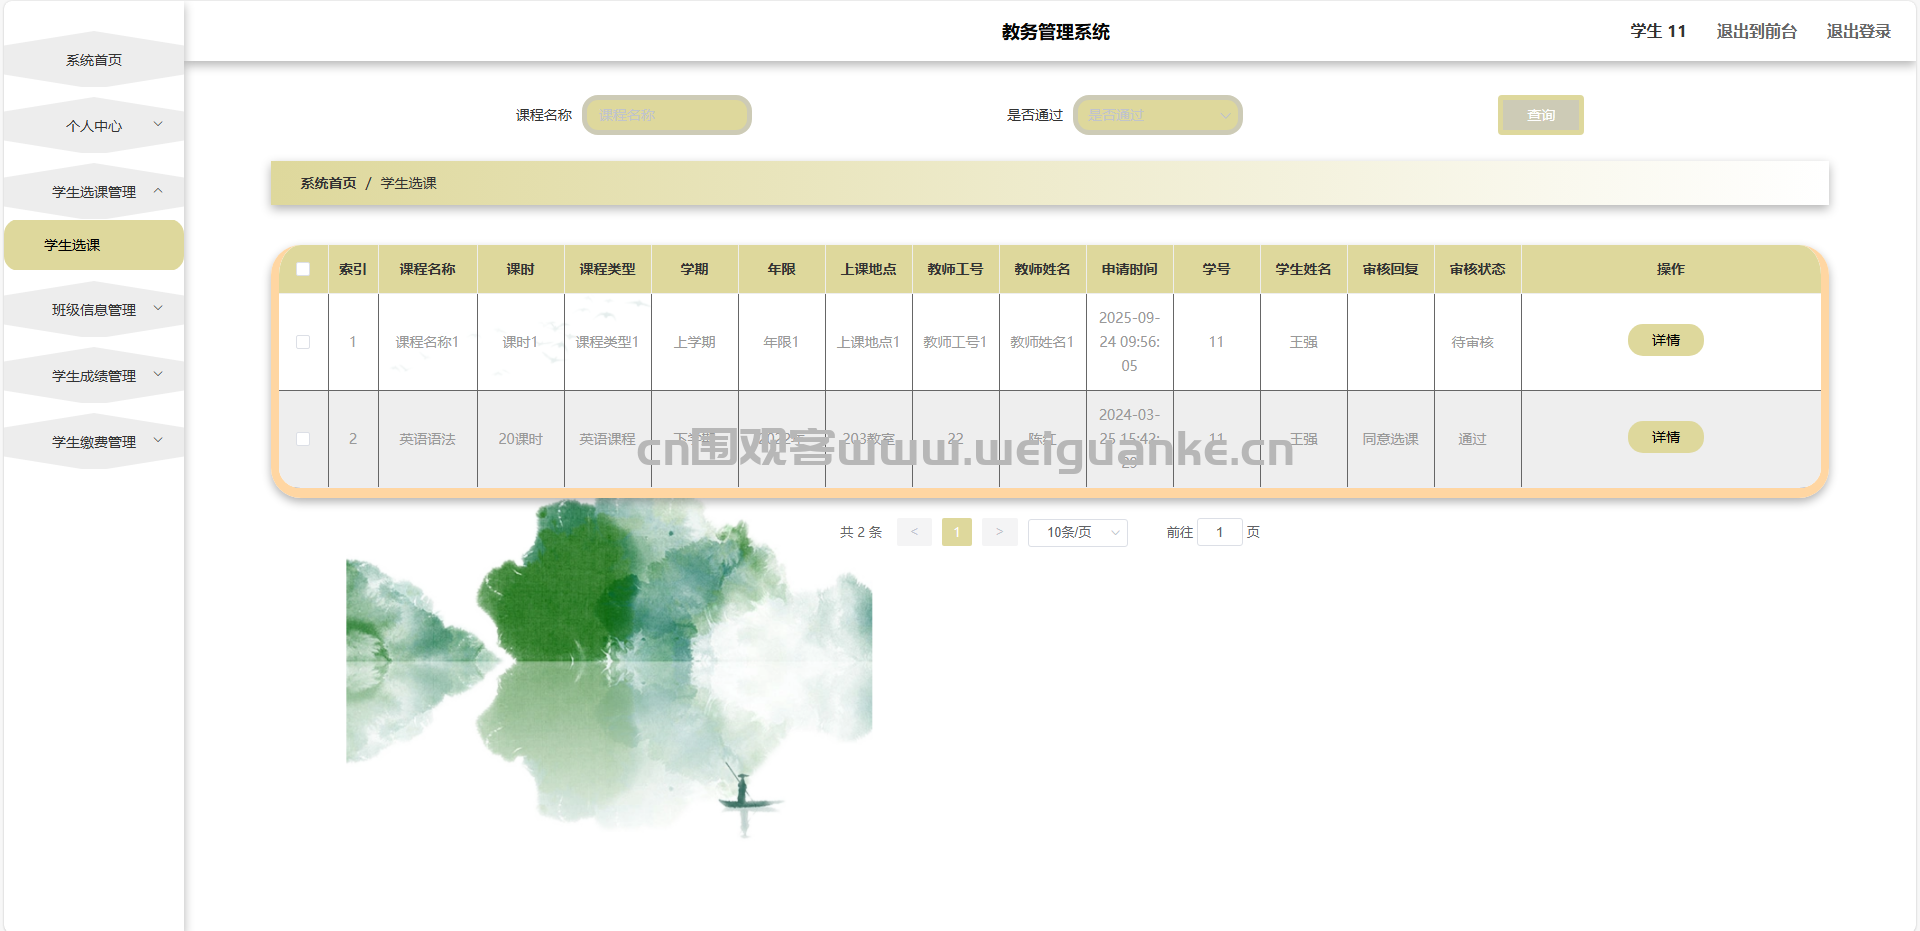Check the row 2 英语语法 checkbox
Screen dimensions: 1920x931
(303, 439)
